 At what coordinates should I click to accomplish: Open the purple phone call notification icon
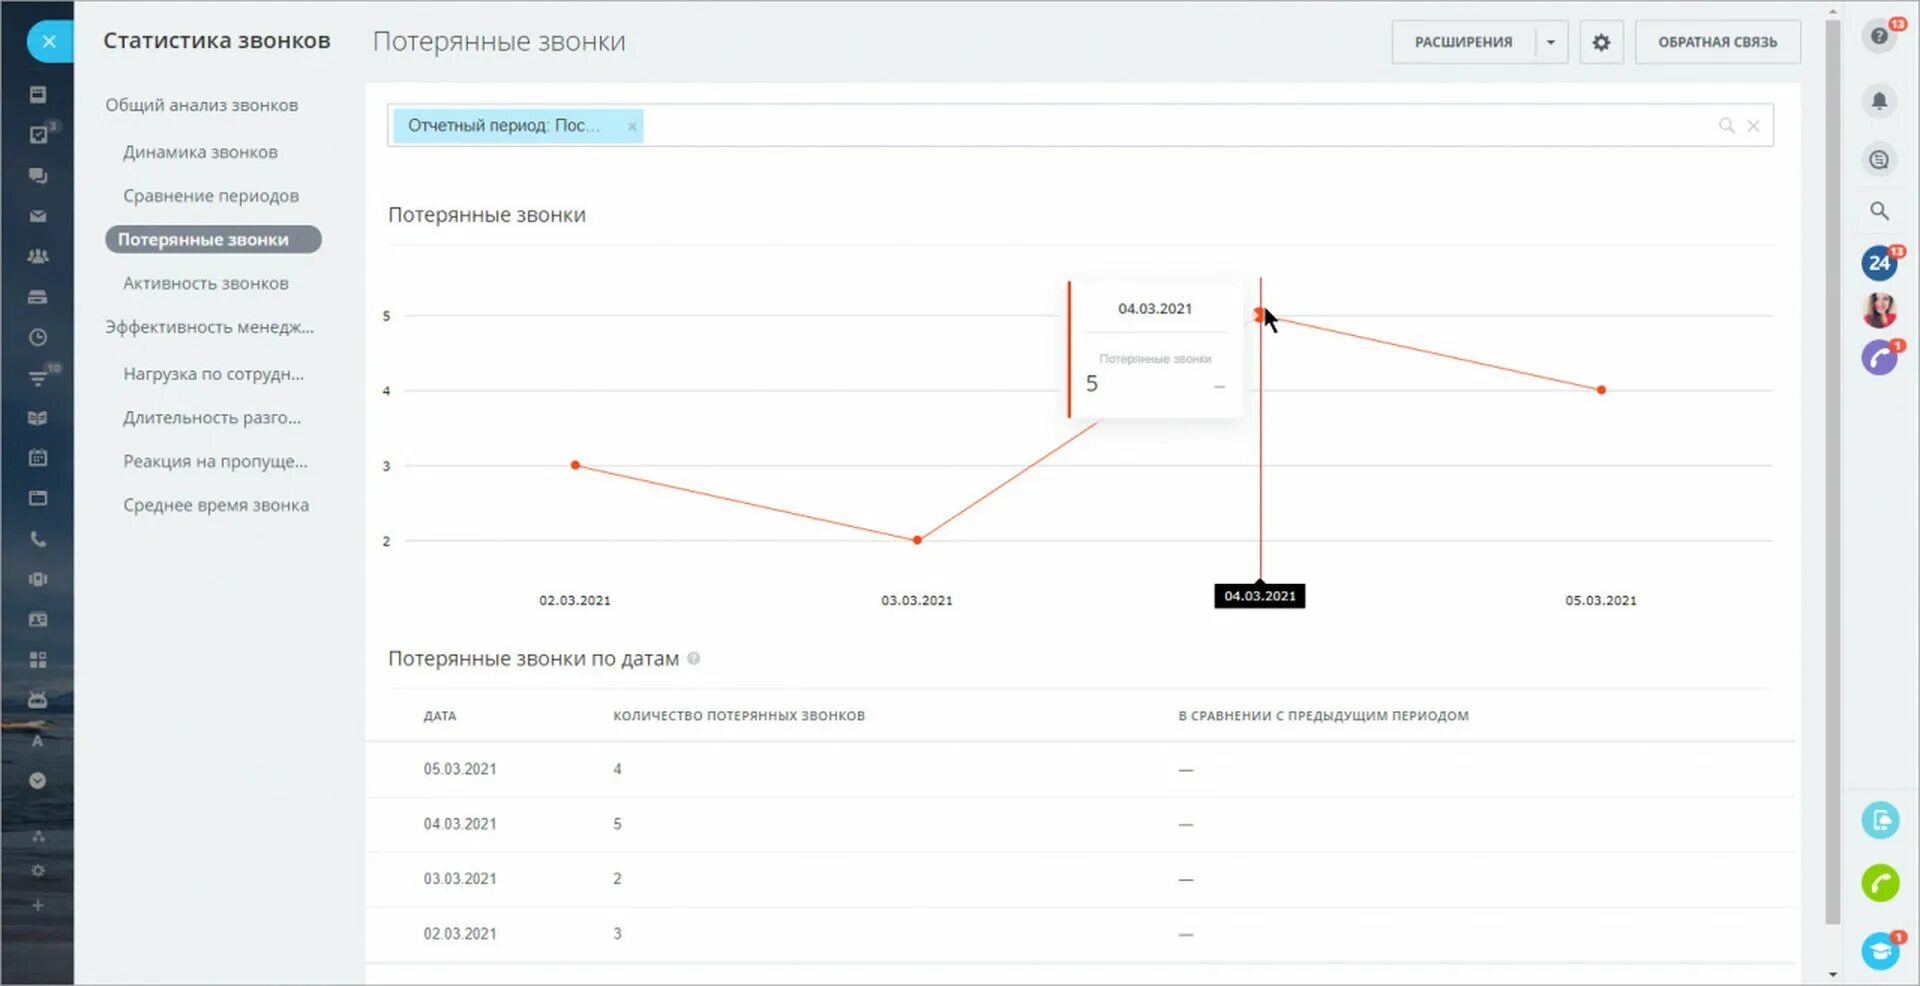coord(1880,357)
